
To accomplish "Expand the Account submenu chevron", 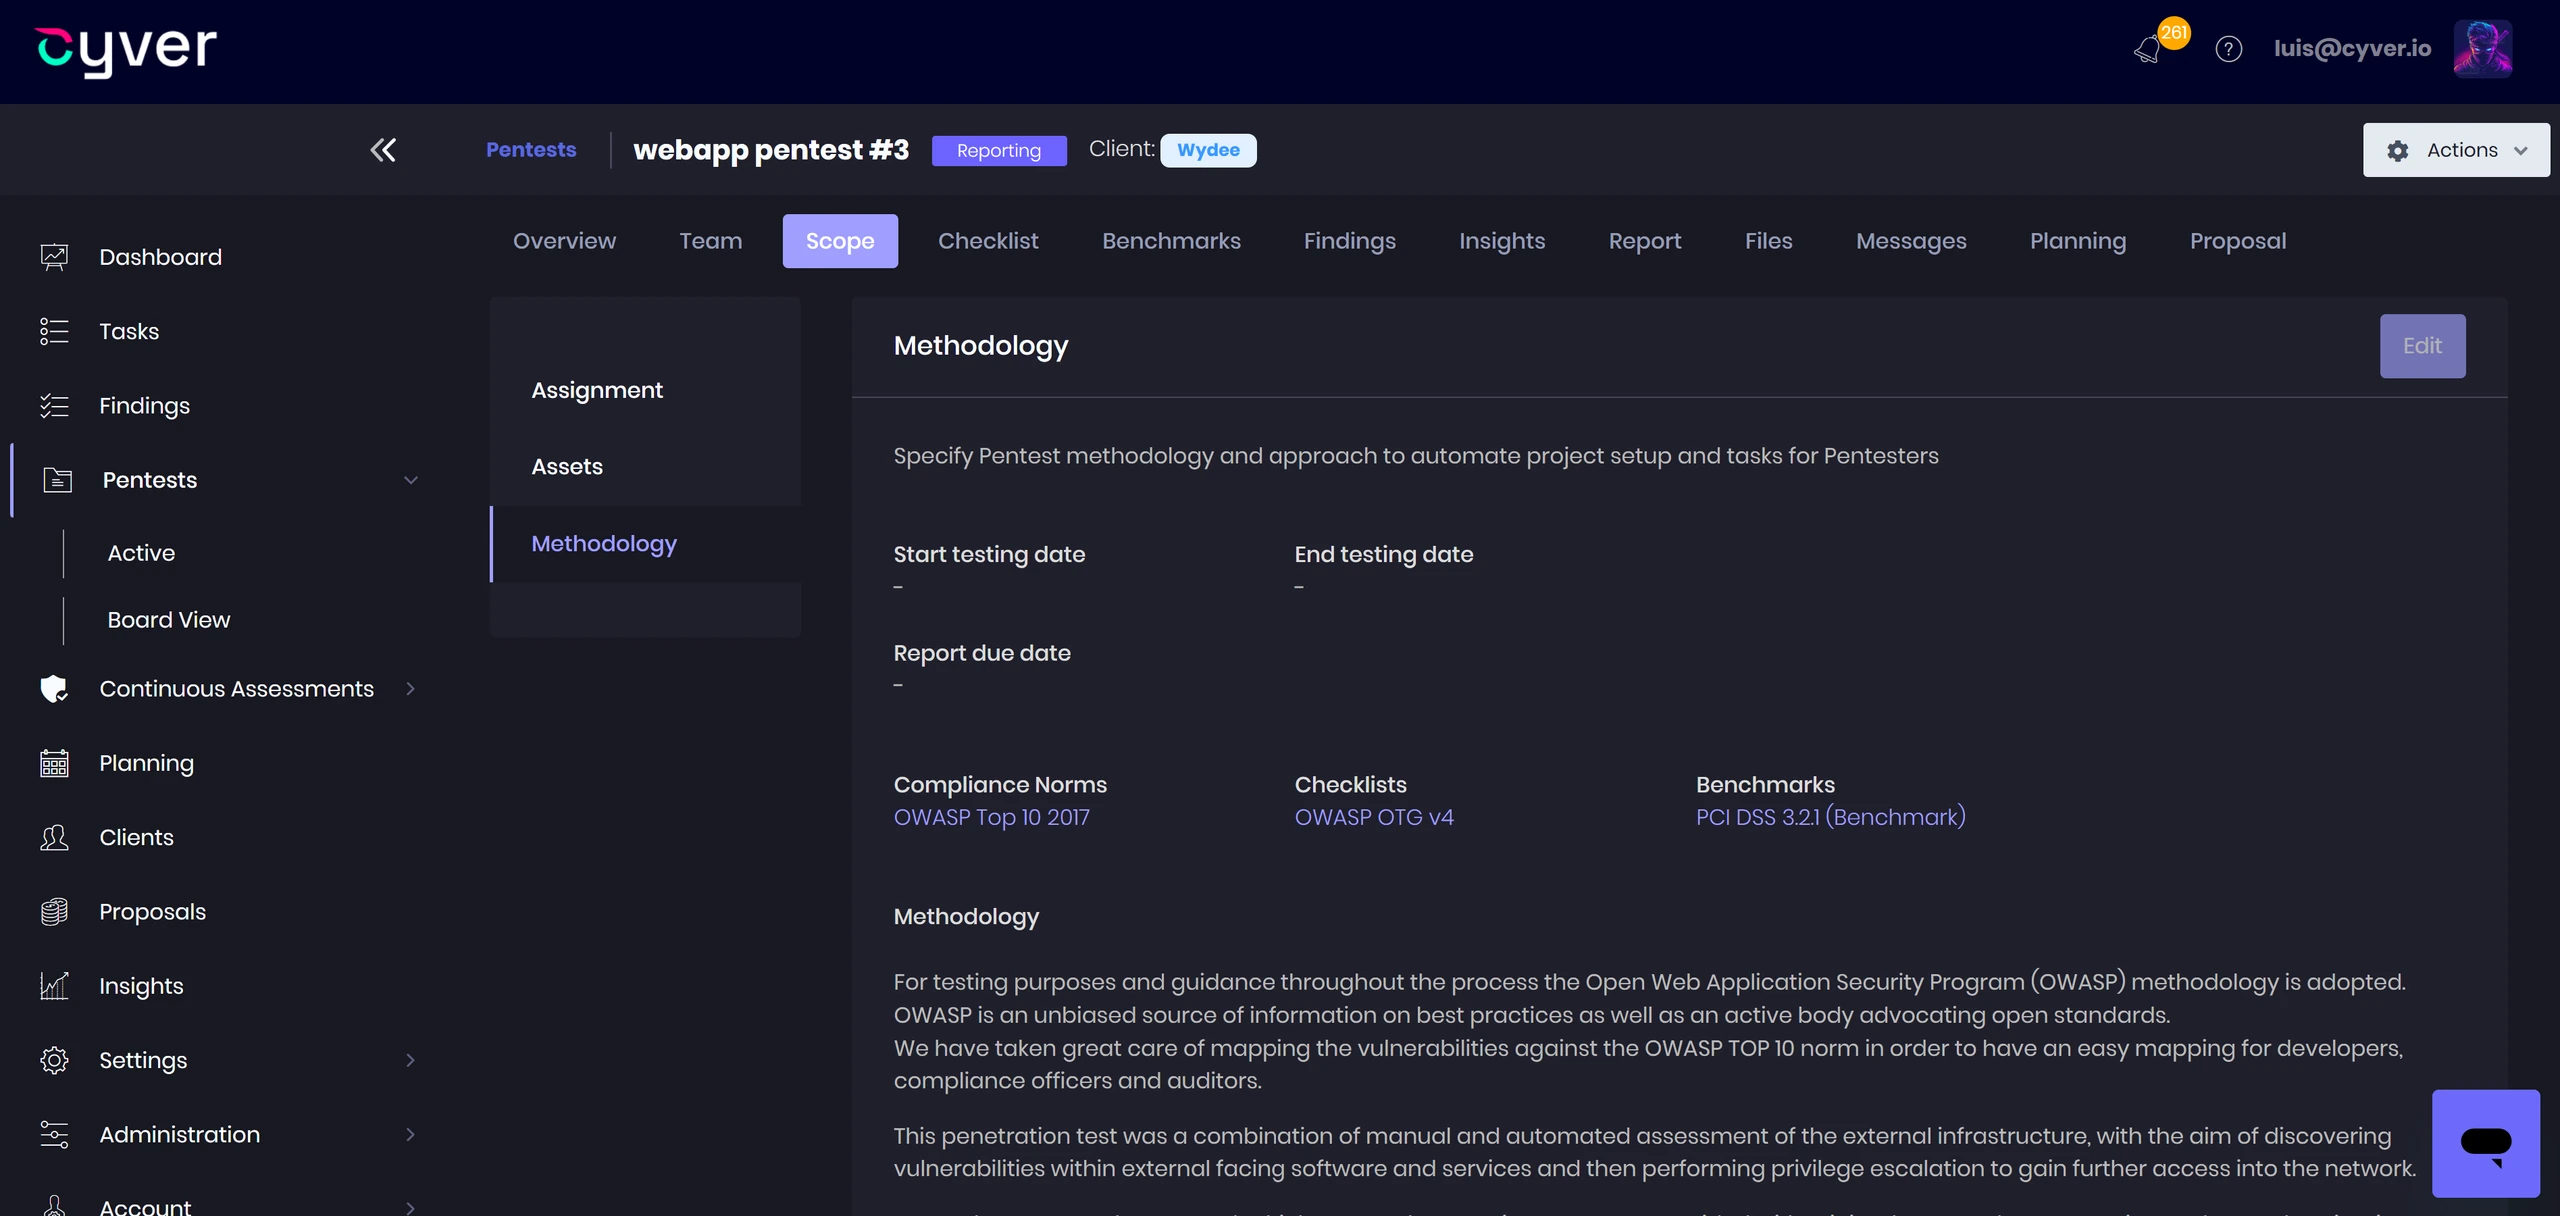I will pyautogui.click(x=410, y=1207).
